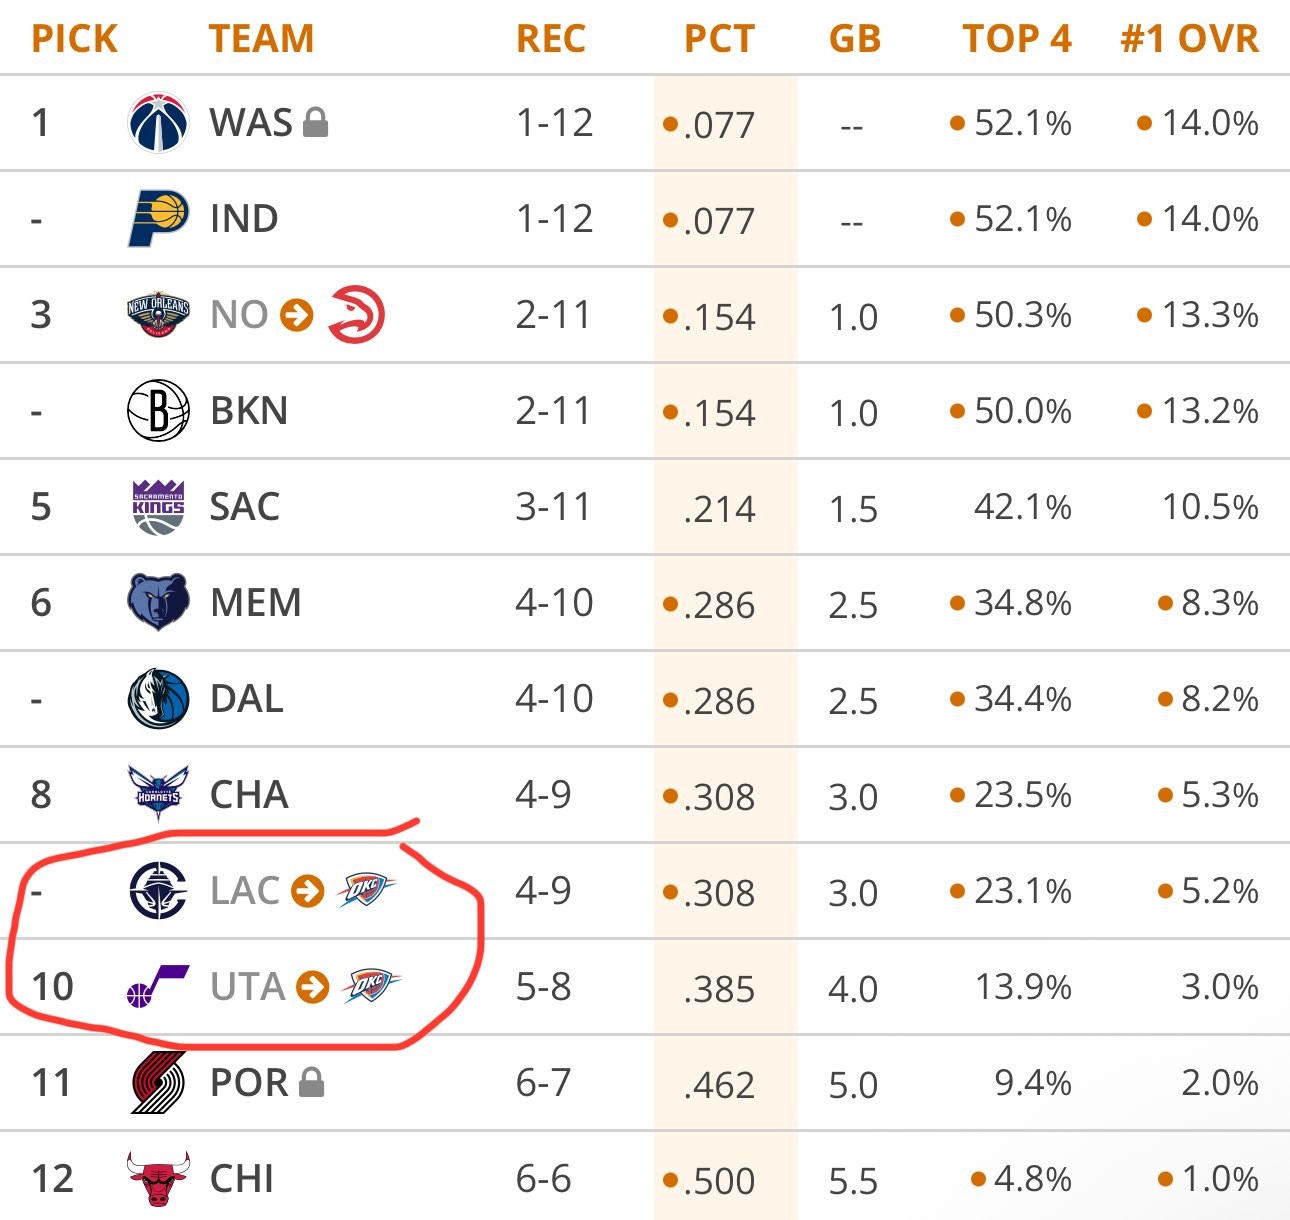The image size is (1290, 1220).
Task: Click the PICK column header
Action: (75, 39)
